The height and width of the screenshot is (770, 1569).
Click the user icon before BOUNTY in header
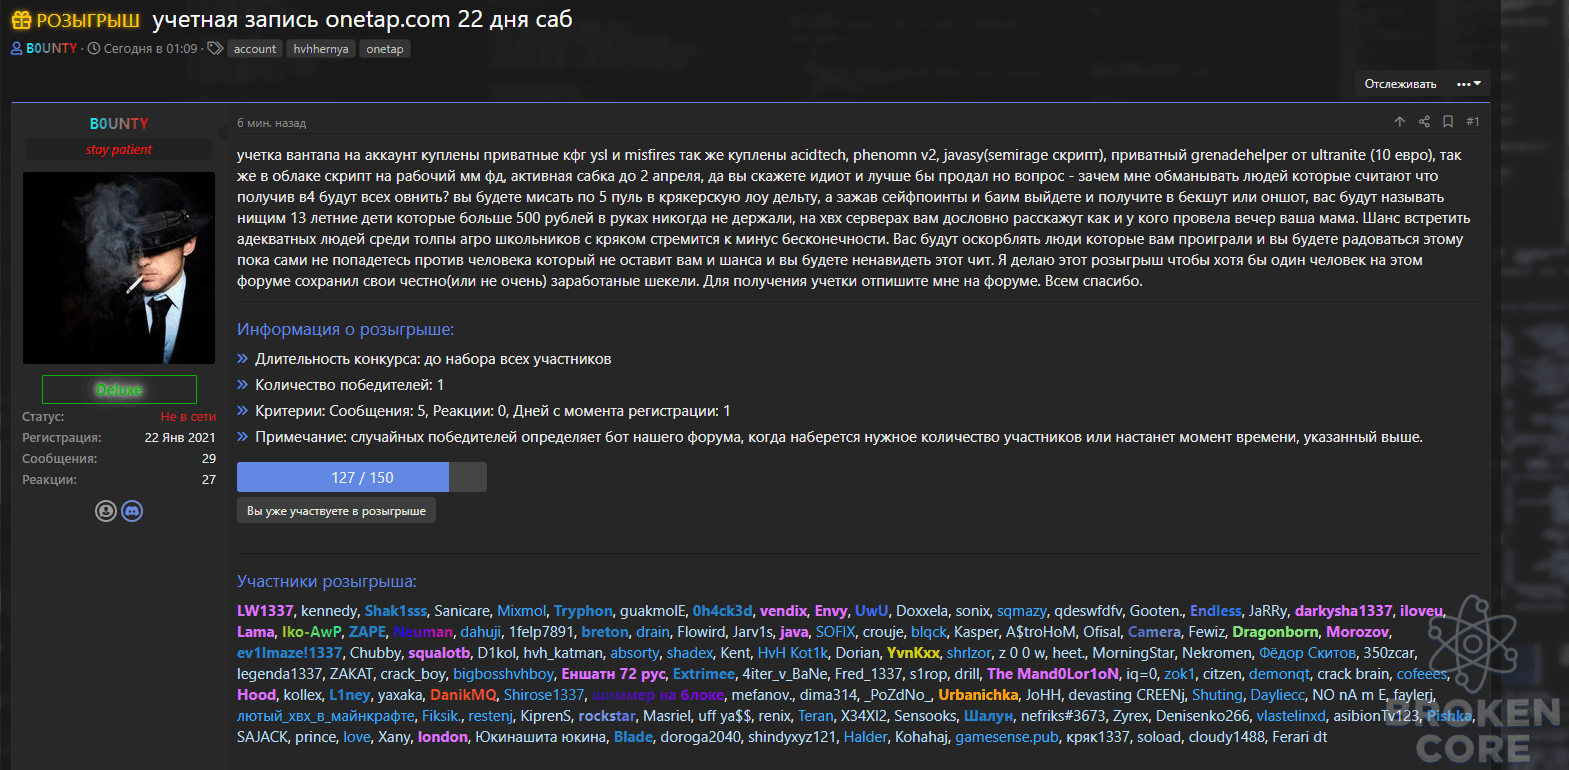click(x=17, y=48)
